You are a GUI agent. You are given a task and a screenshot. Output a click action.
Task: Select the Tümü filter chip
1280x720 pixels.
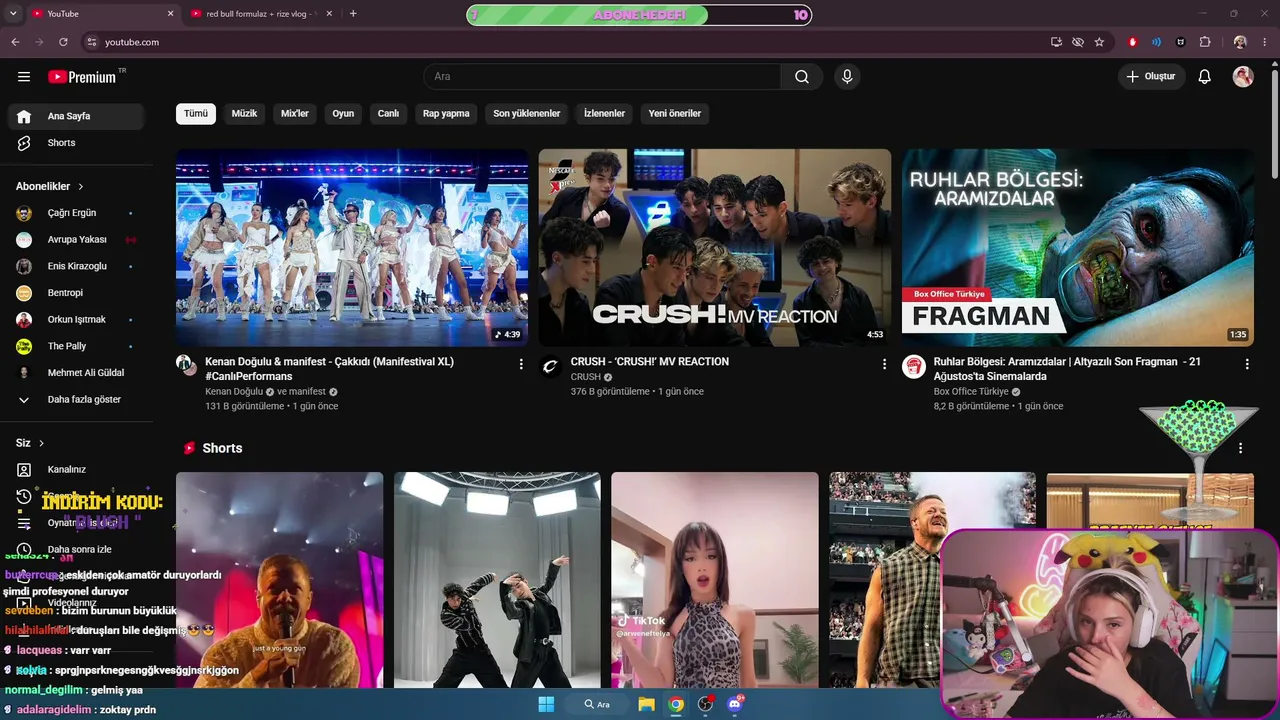[196, 114]
